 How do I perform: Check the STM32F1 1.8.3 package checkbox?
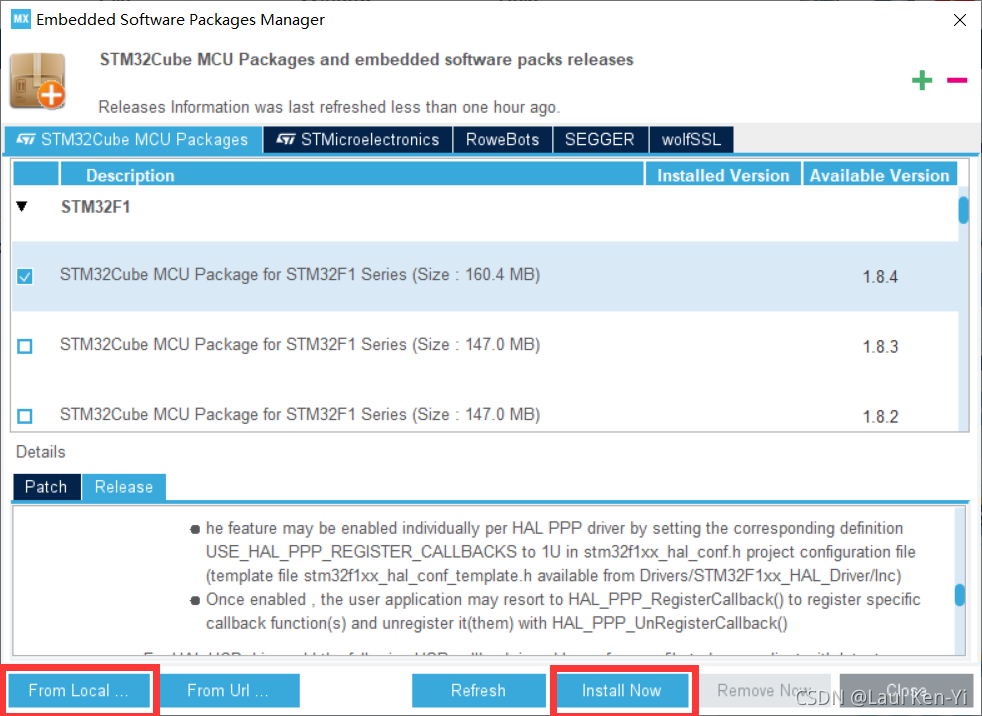coord(25,346)
